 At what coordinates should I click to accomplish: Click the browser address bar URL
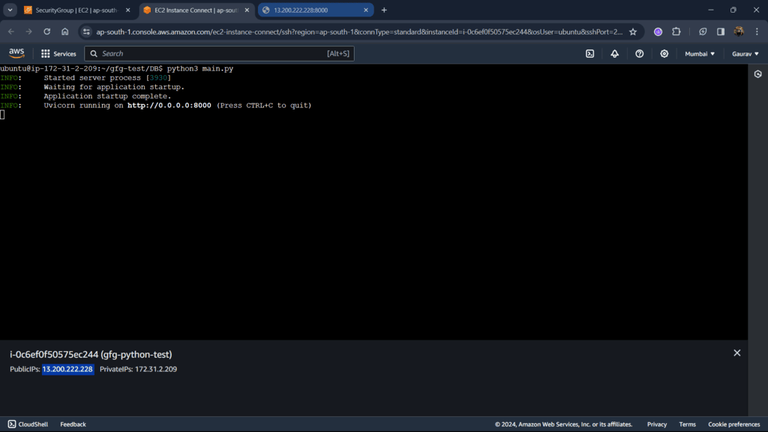click(359, 32)
